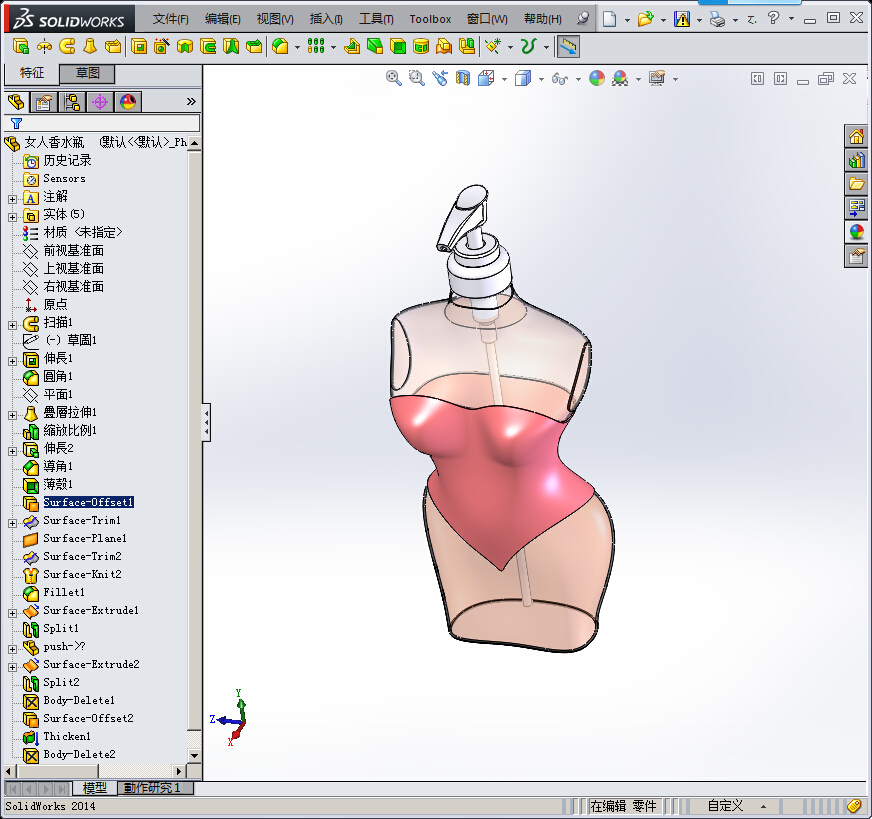This screenshot has width=872, height=819.
Task: Open the View Palette task pane icon
Action: pyautogui.click(x=856, y=208)
